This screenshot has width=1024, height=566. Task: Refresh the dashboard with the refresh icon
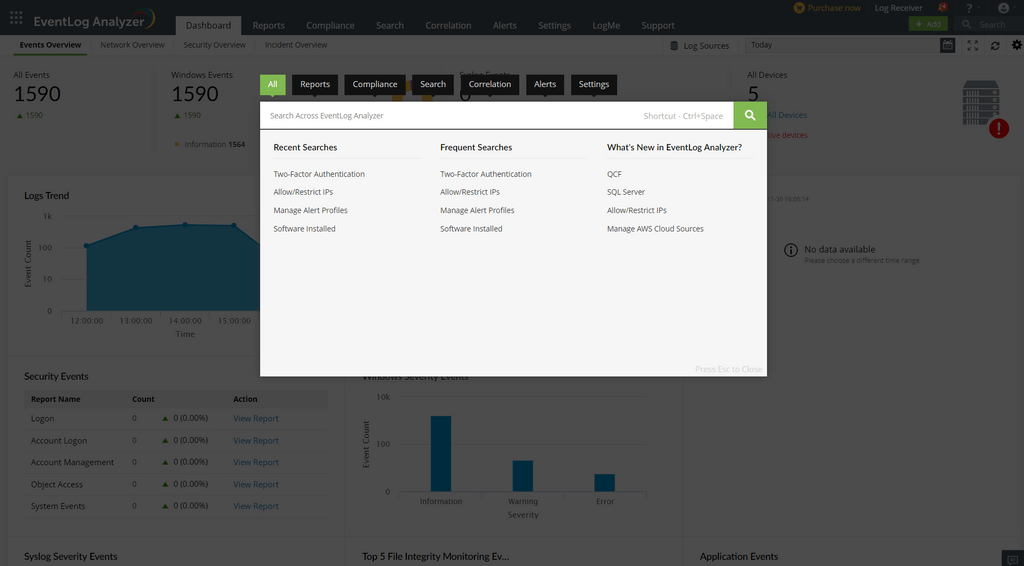tap(995, 46)
